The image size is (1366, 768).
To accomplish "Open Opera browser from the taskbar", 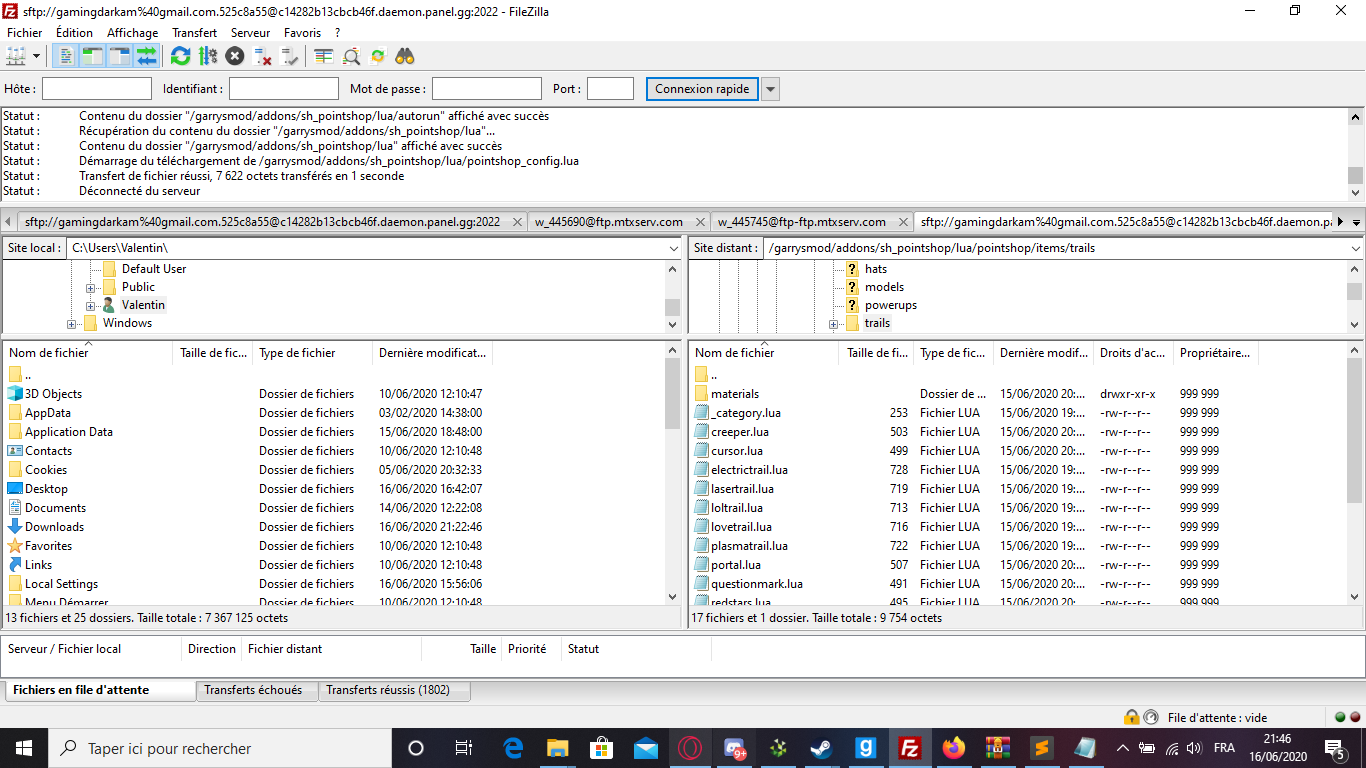I will pyautogui.click(x=689, y=748).
